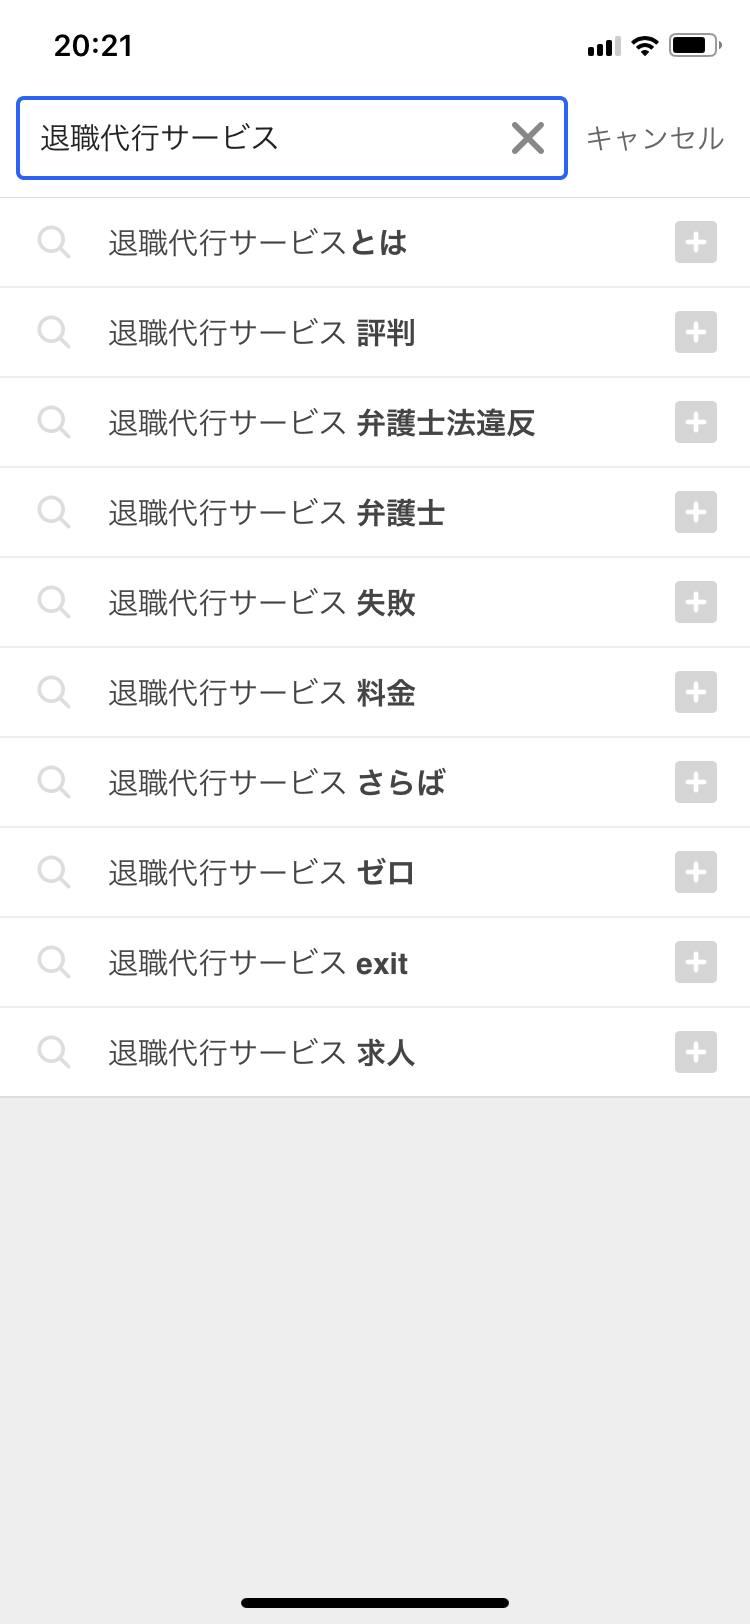The height and width of the screenshot is (1624, 750).
Task: Add 評判 suggestion to search box
Action: point(696,332)
